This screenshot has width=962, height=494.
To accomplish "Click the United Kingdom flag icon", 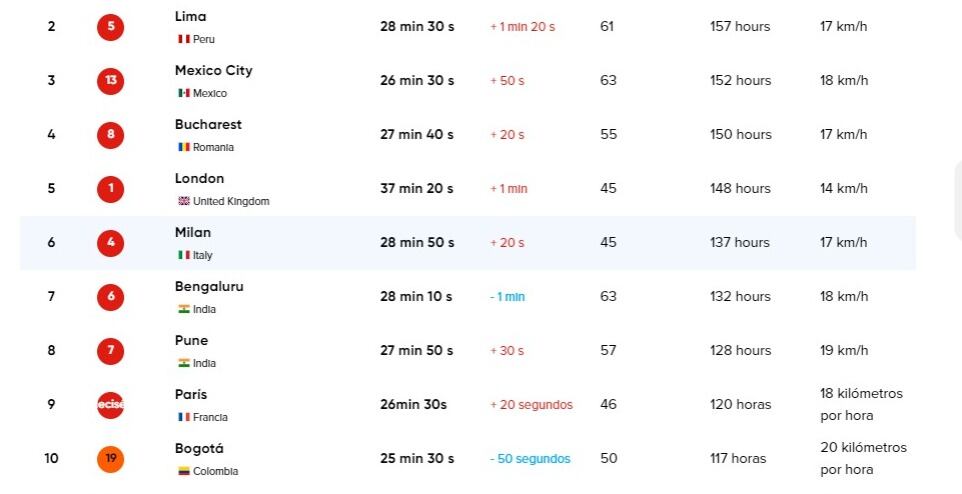I will click(x=184, y=201).
